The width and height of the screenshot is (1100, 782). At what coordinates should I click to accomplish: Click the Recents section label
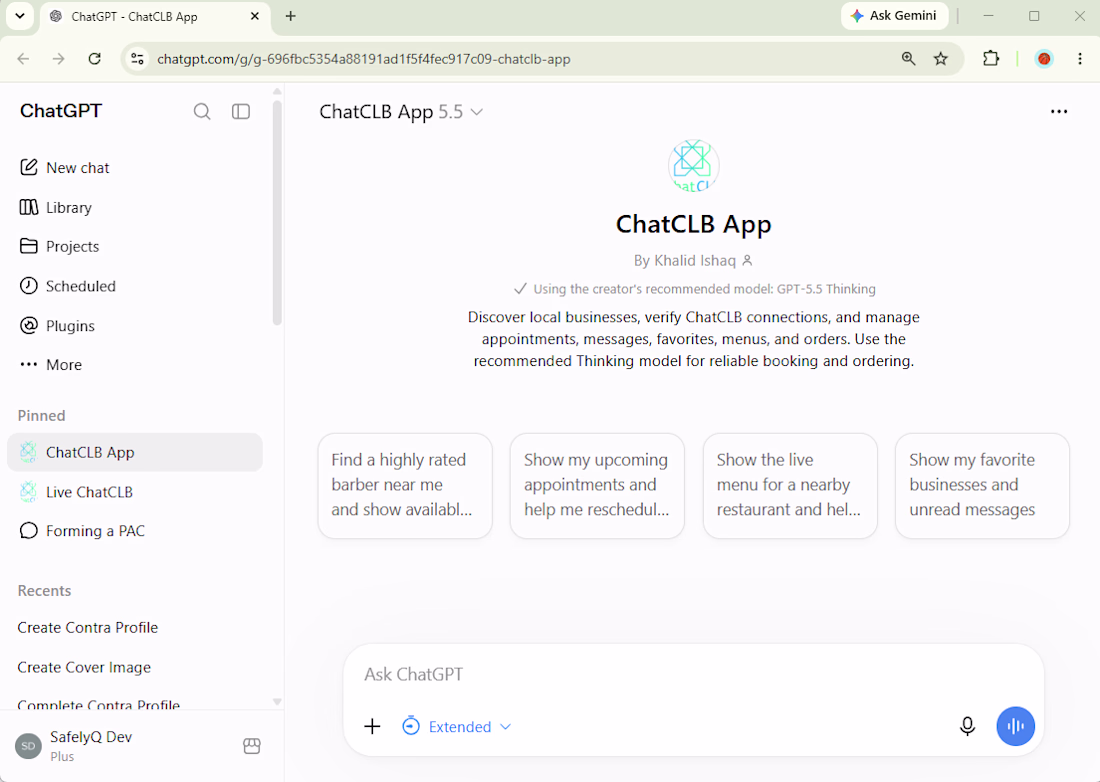pos(44,591)
